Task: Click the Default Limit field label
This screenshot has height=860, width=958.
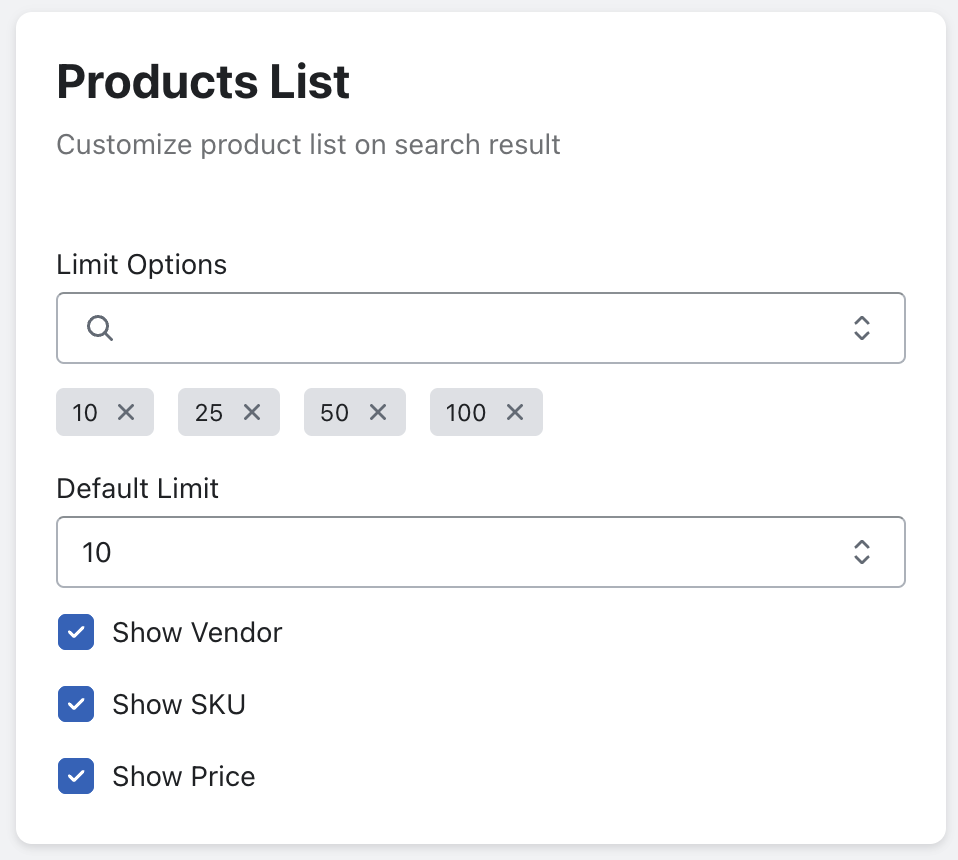Action: coord(138,489)
